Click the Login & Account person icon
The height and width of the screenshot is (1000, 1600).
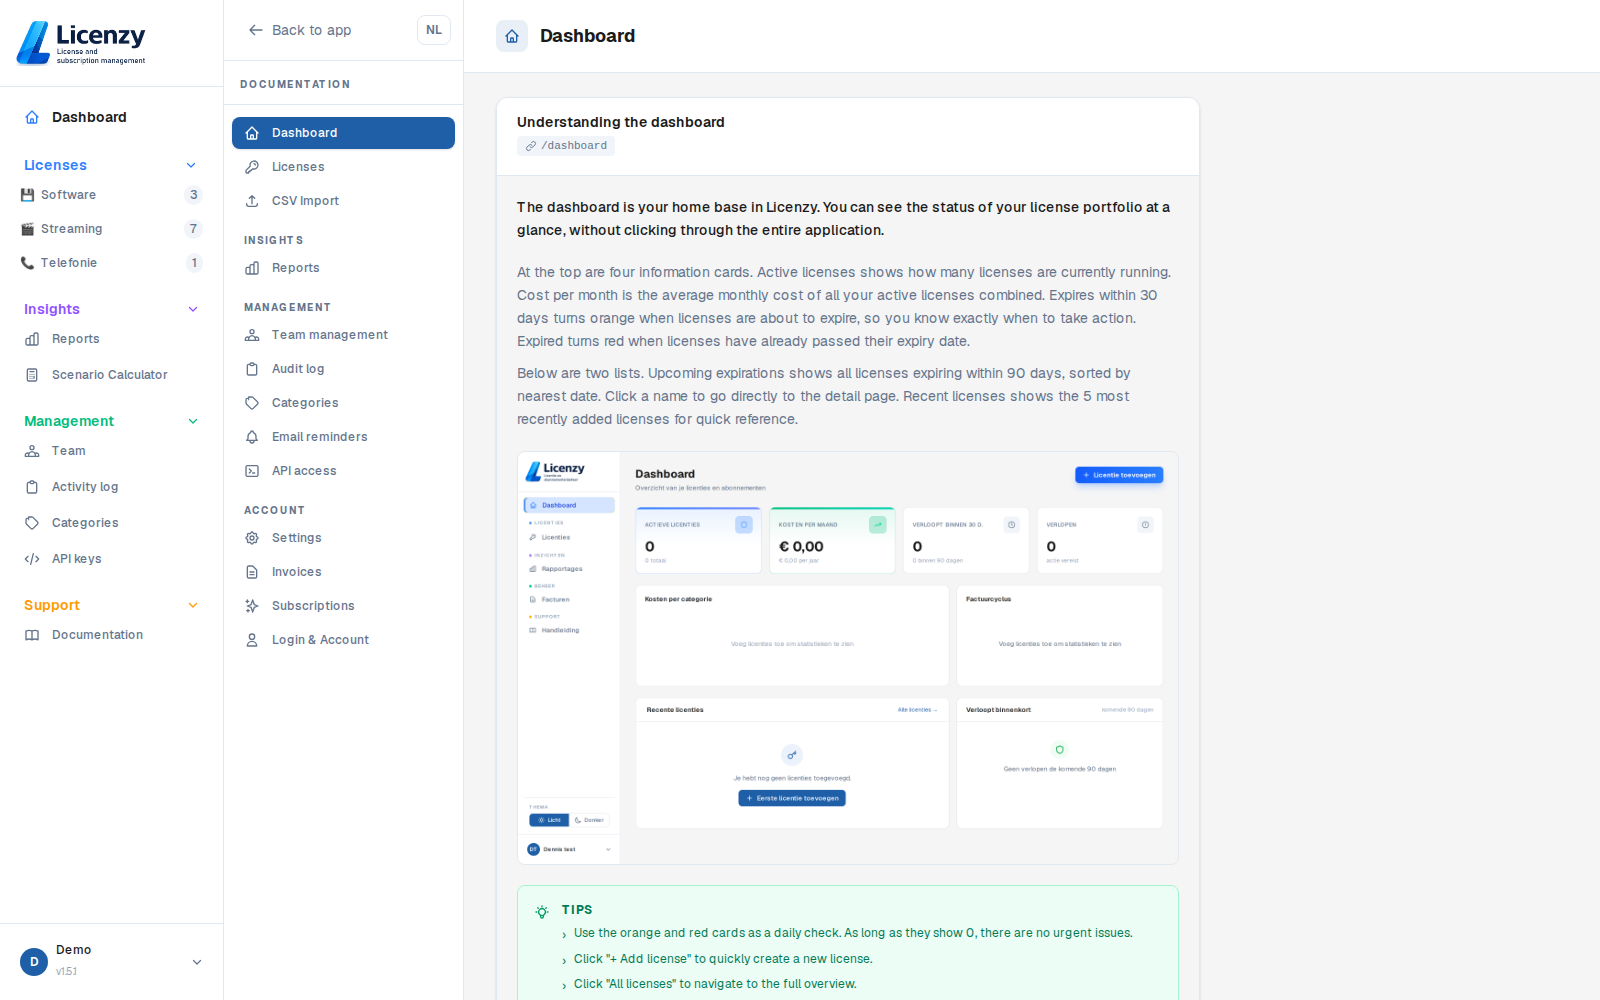coord(252,640)
